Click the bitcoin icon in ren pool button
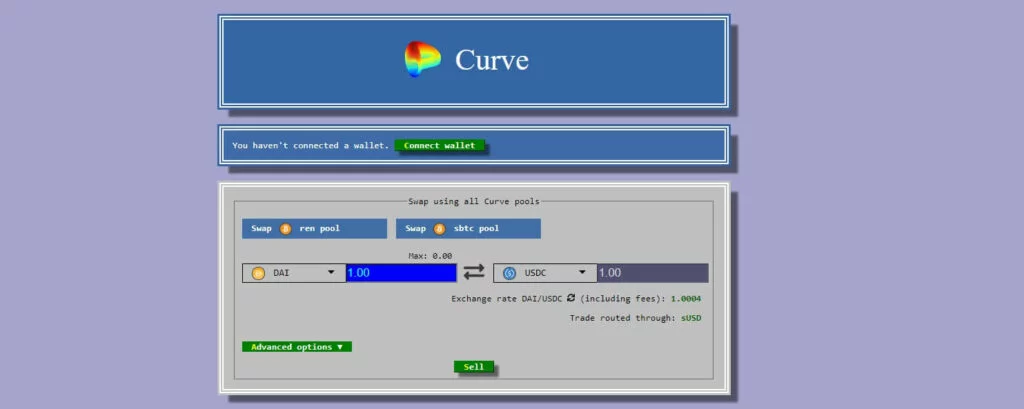This screenshot has height=409, width=1024. click(285, 229)
